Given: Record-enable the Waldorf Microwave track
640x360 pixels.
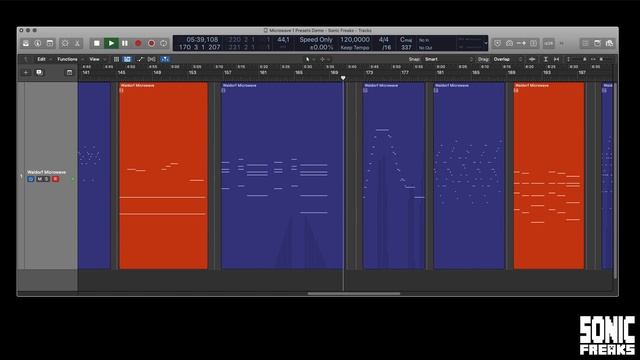Looking at the screenshot, I should [56, 179].
